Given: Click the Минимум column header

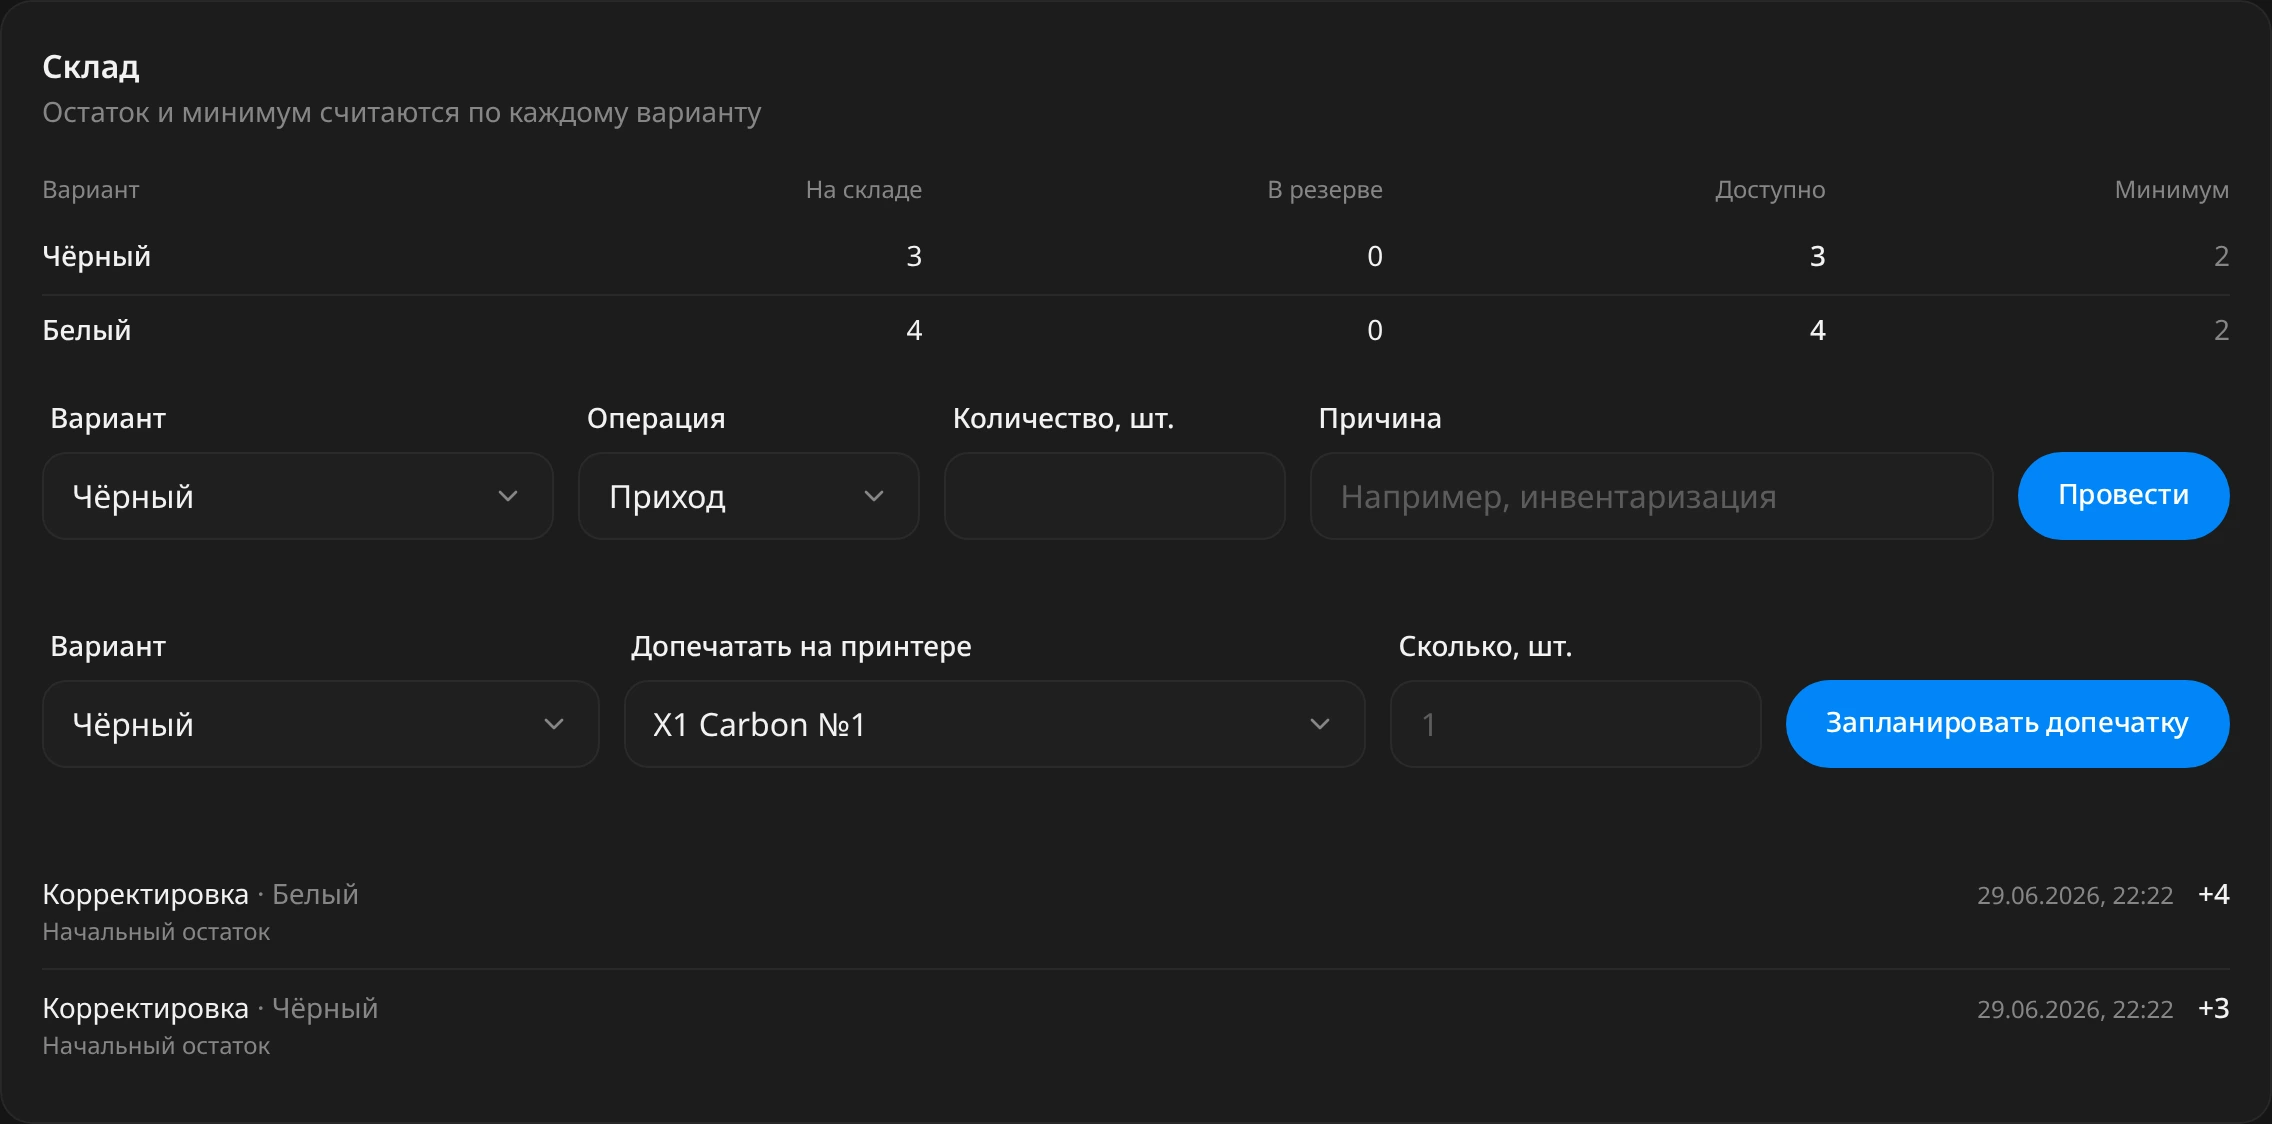Looking at the screenshot, I should [x=2172, y=190].
